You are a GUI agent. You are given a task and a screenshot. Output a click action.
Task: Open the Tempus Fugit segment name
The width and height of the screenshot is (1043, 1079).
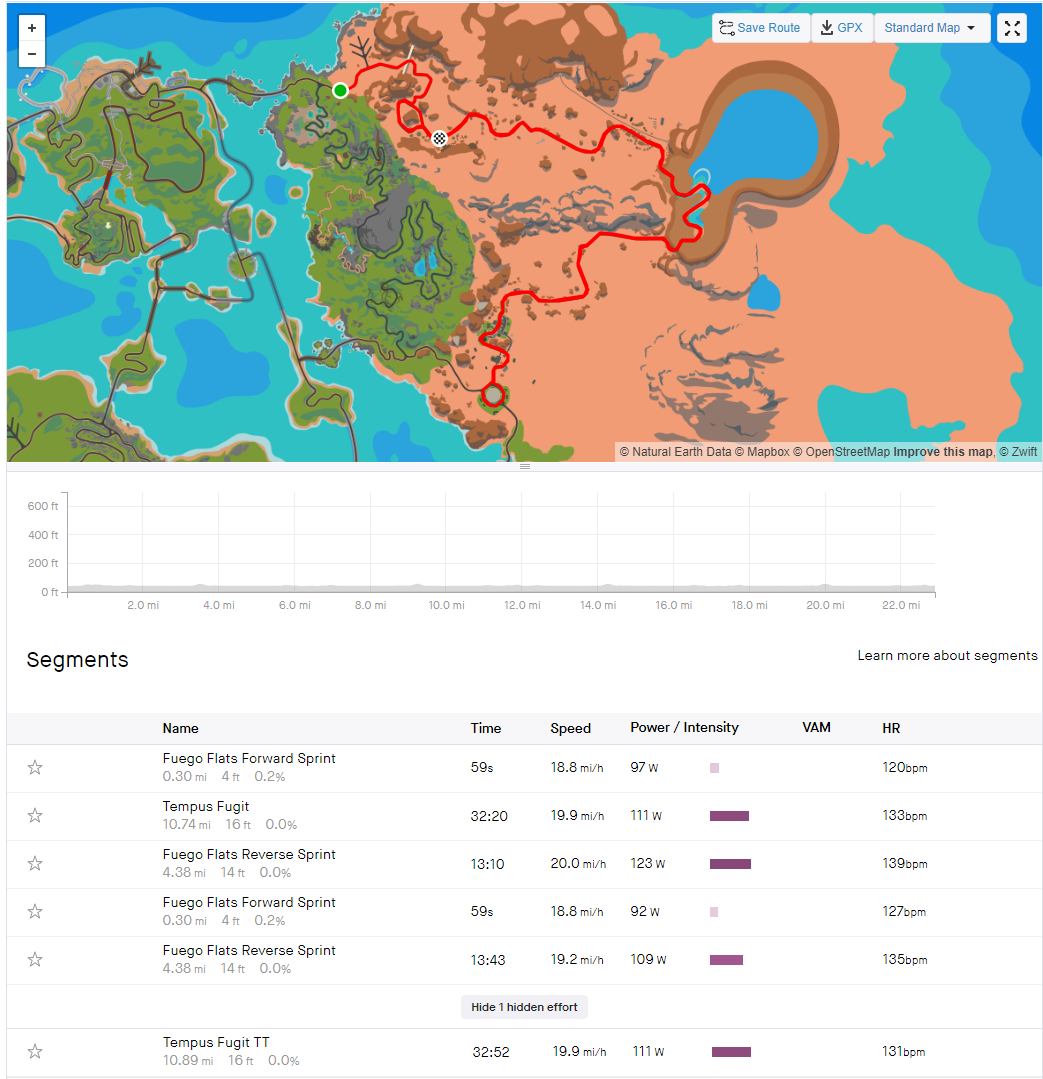click(206, 806)
